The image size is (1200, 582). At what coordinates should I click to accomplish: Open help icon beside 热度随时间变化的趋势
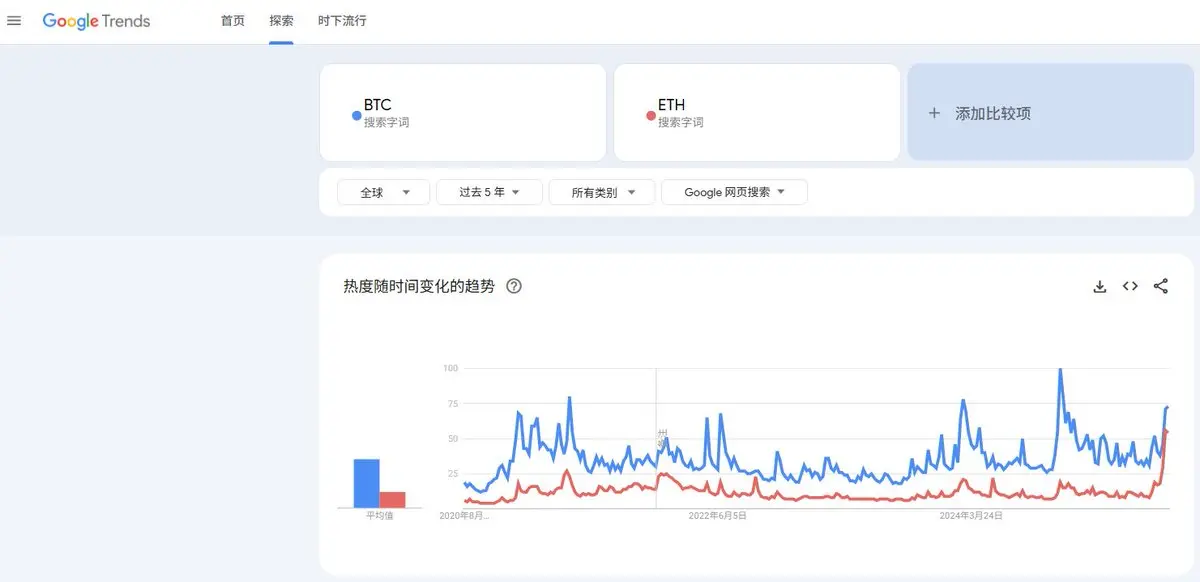[x=514, y=286]
